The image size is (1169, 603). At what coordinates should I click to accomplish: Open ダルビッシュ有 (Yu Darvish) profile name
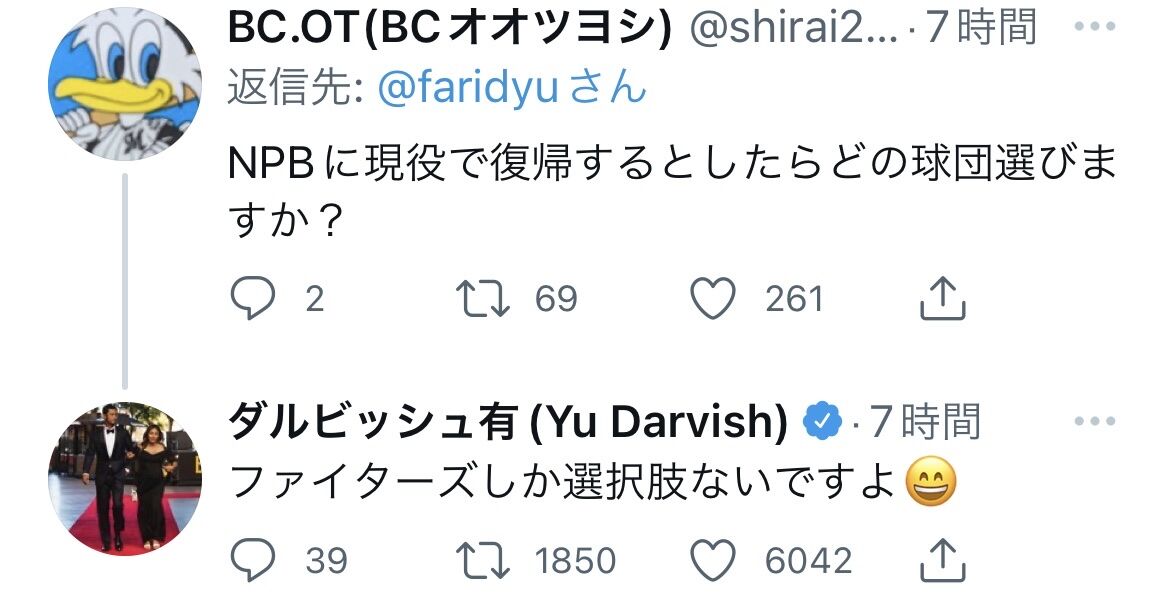pos(508,422)
